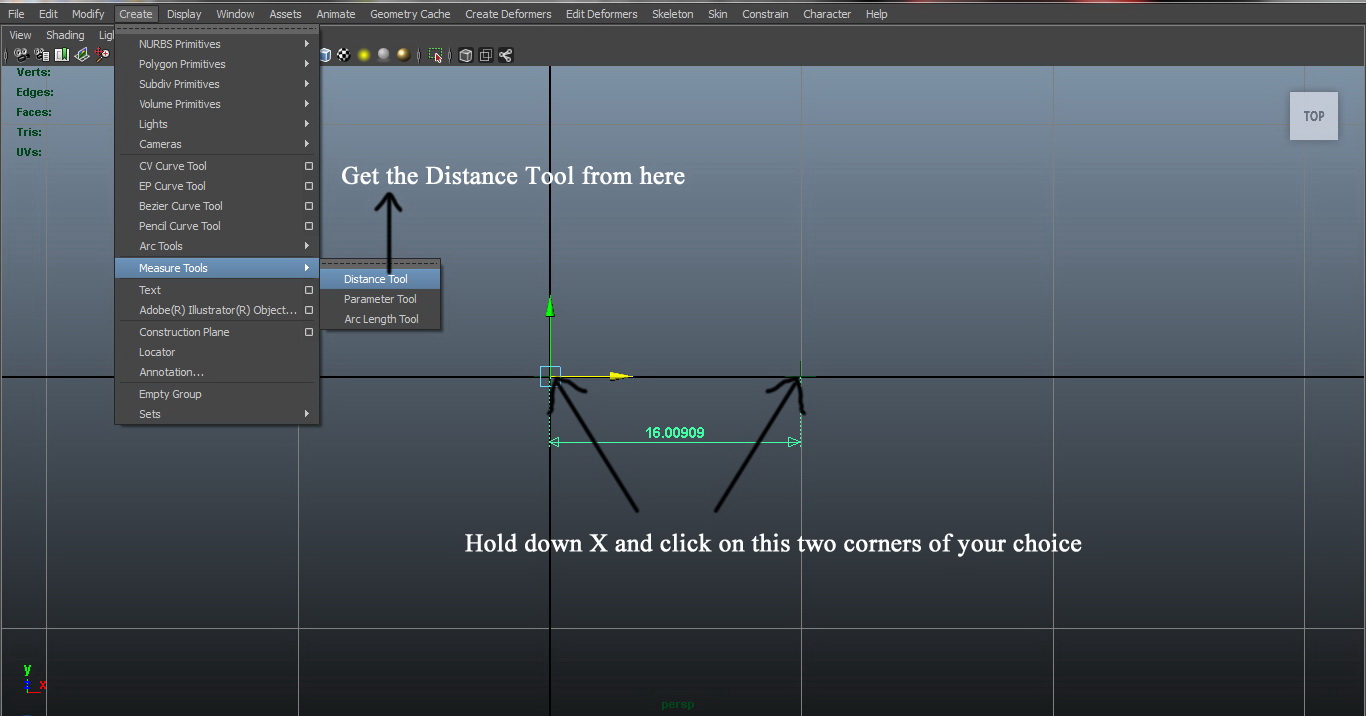
Task: Click the Select Camera icon in panel toolbar
Action: tap(21, 55)
